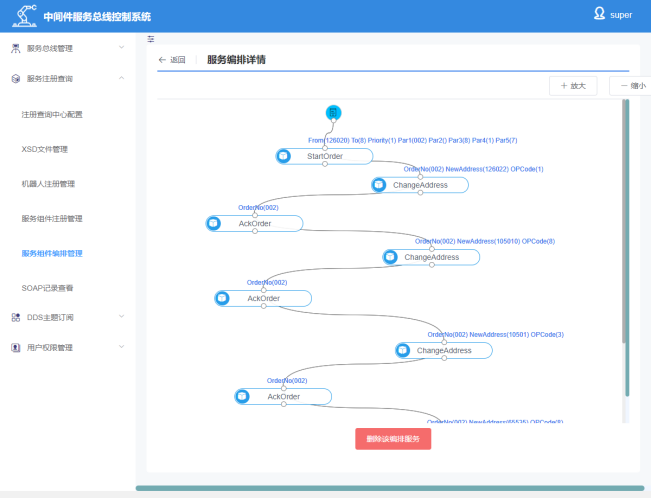Click the 放大 zoom in button
The image size is (651, 498).
(573, 86)
